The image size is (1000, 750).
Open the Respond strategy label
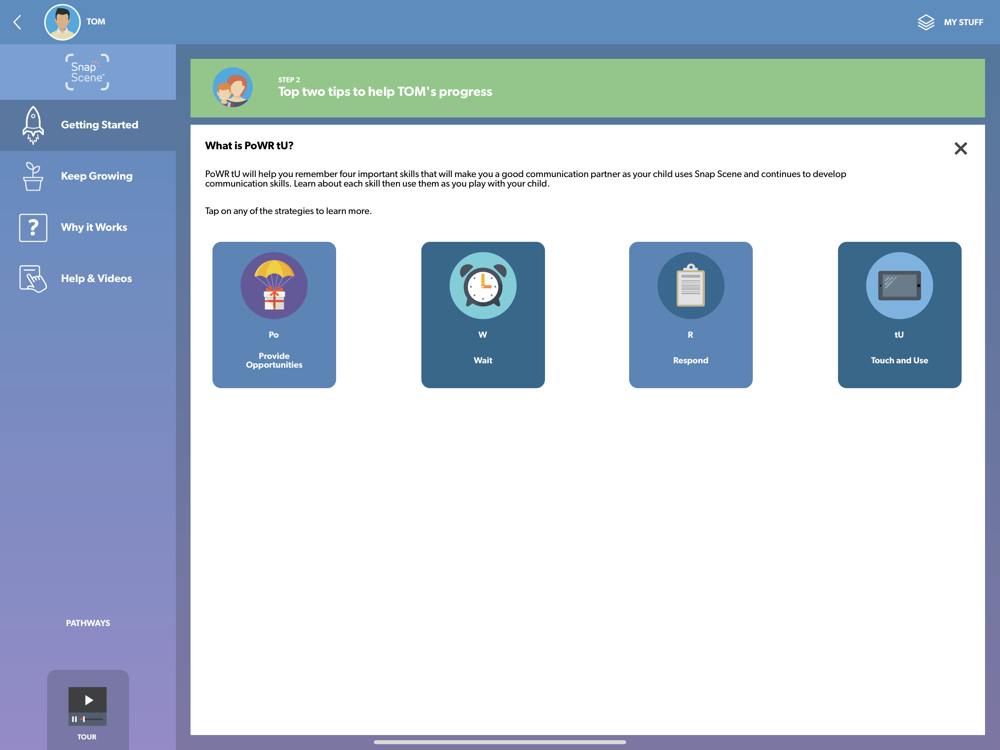tap(691, 360)
